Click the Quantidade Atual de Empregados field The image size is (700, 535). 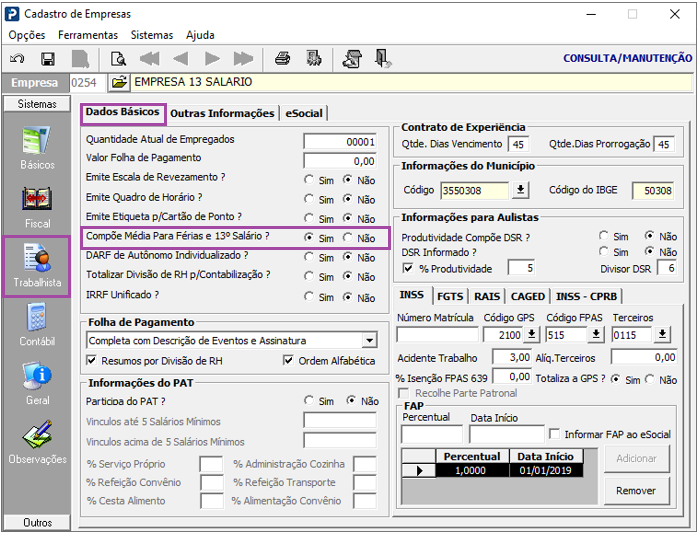coord(340,142)
